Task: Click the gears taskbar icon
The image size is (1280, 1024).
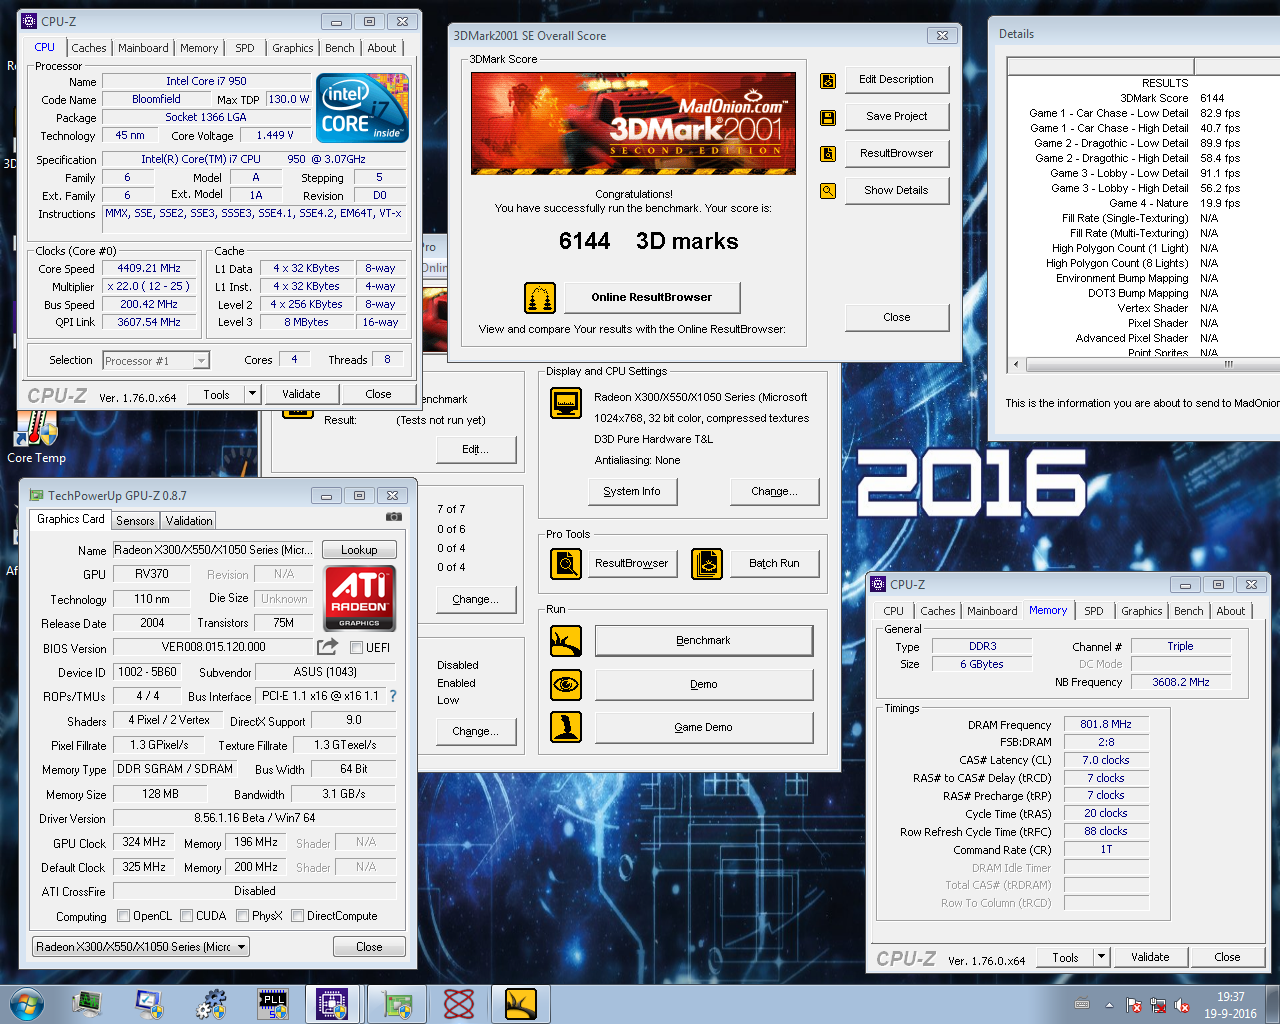Action: pyautogui.click(x=211, y=1004)
